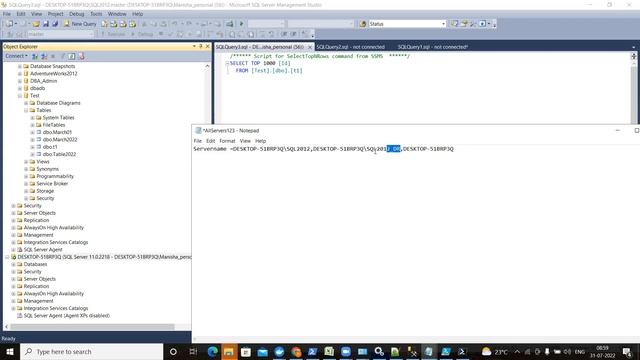Viewport: 640px width, 360px height.
Task: Select the DESKTOP-518RP3Q SQL Server 11.0.2218 node
Action: tap(104, 257)
